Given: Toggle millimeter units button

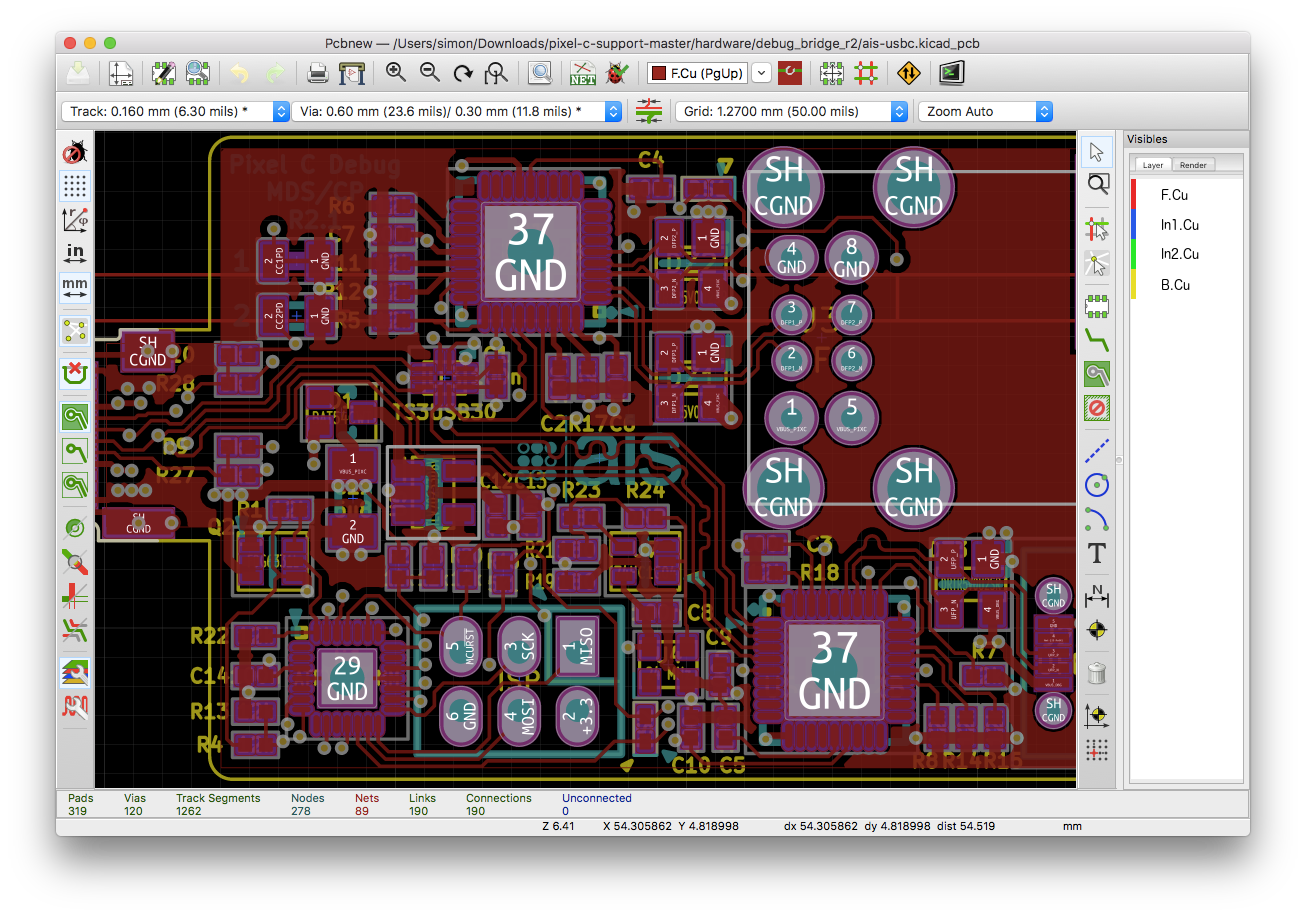Looking at the screenshot, I should pos(75,287).
